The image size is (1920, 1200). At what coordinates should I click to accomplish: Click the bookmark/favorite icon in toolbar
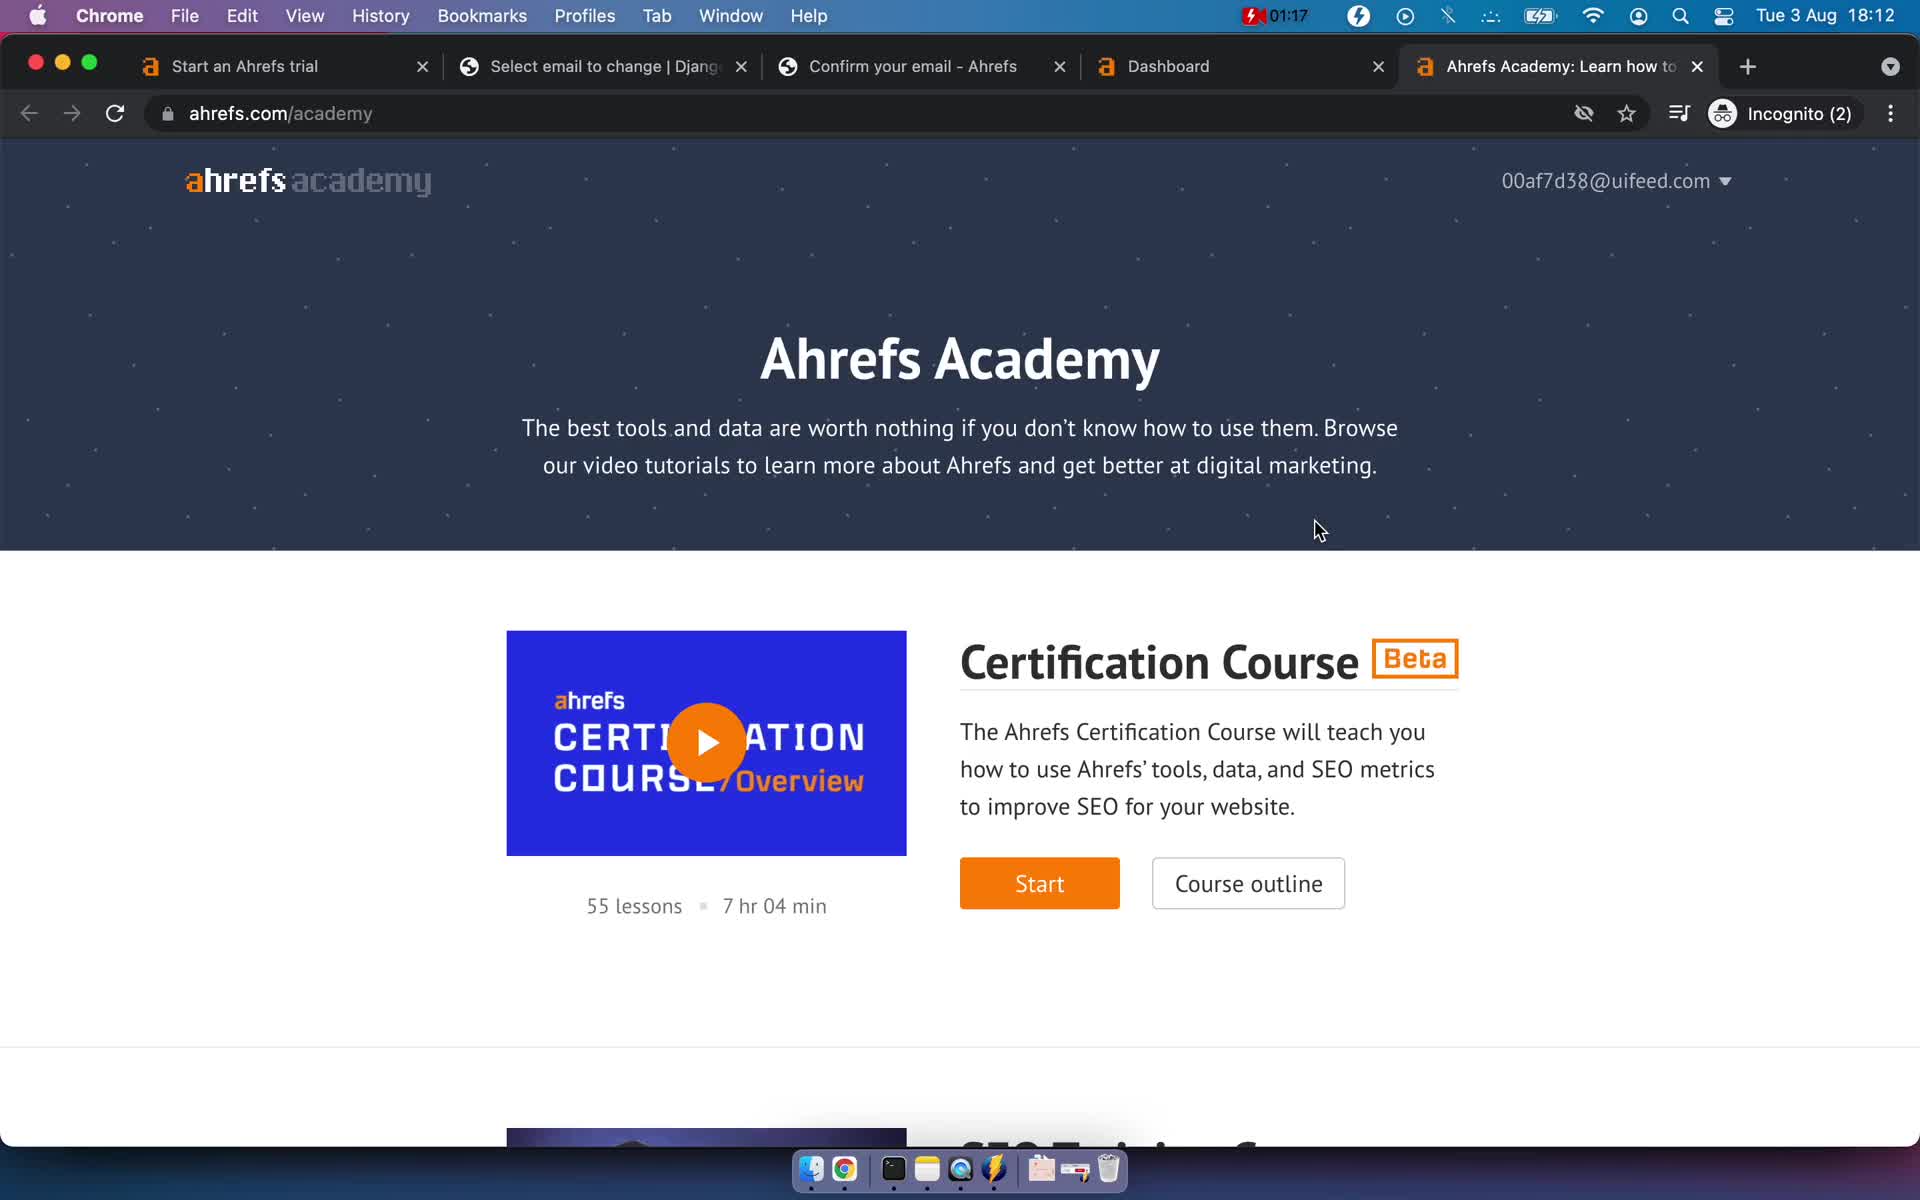pos(1626,112)
